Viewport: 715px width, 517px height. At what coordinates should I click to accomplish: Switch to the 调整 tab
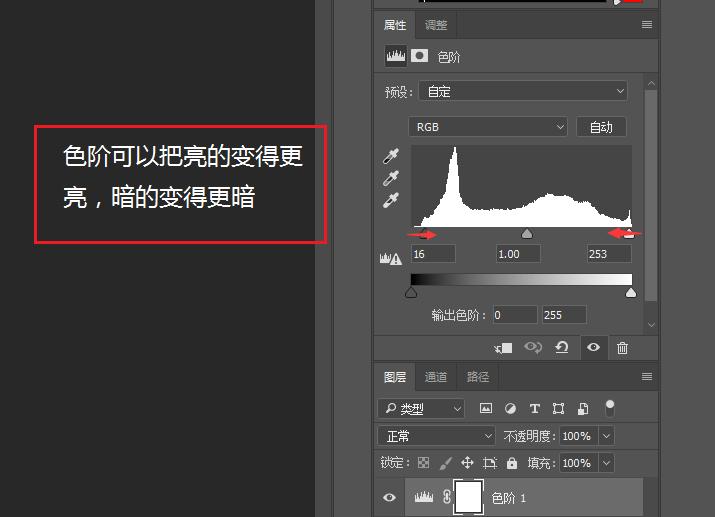(436, 25)
